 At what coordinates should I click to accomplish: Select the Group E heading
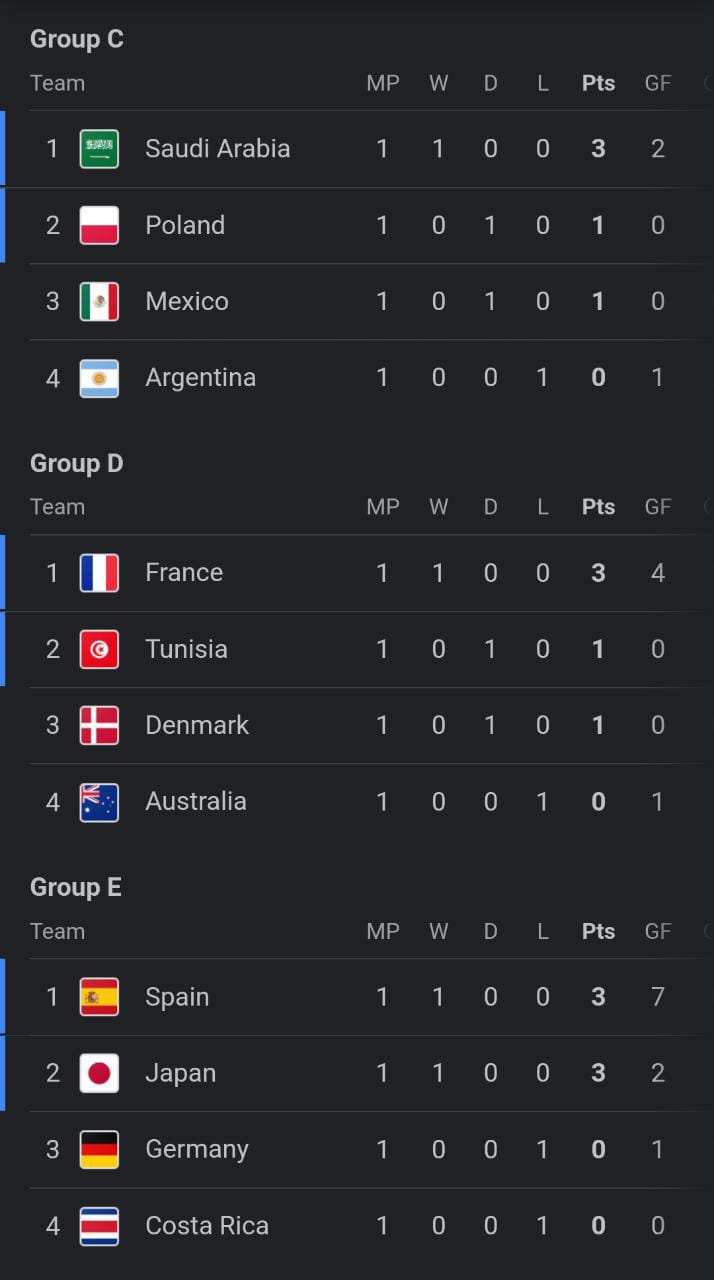point(76,887)
